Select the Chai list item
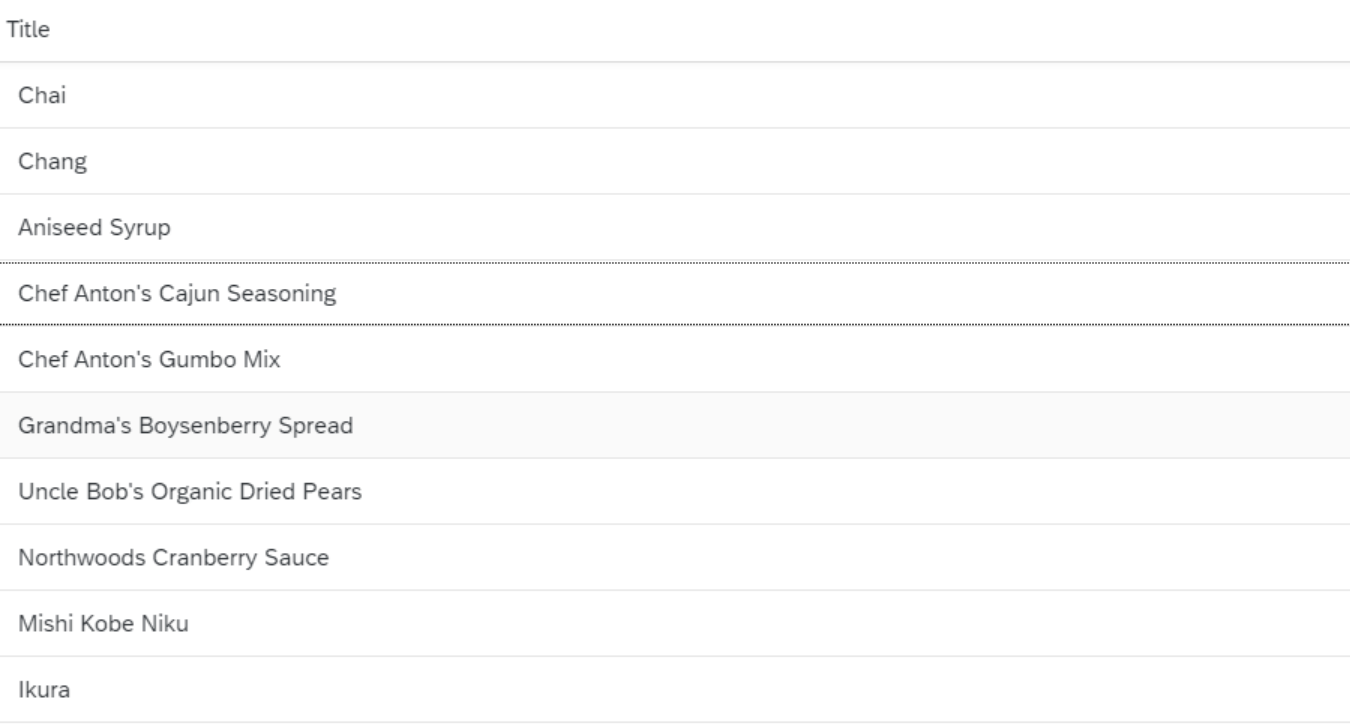The height and width of the screenshot is (724, 1350). (x=675, y=95)
